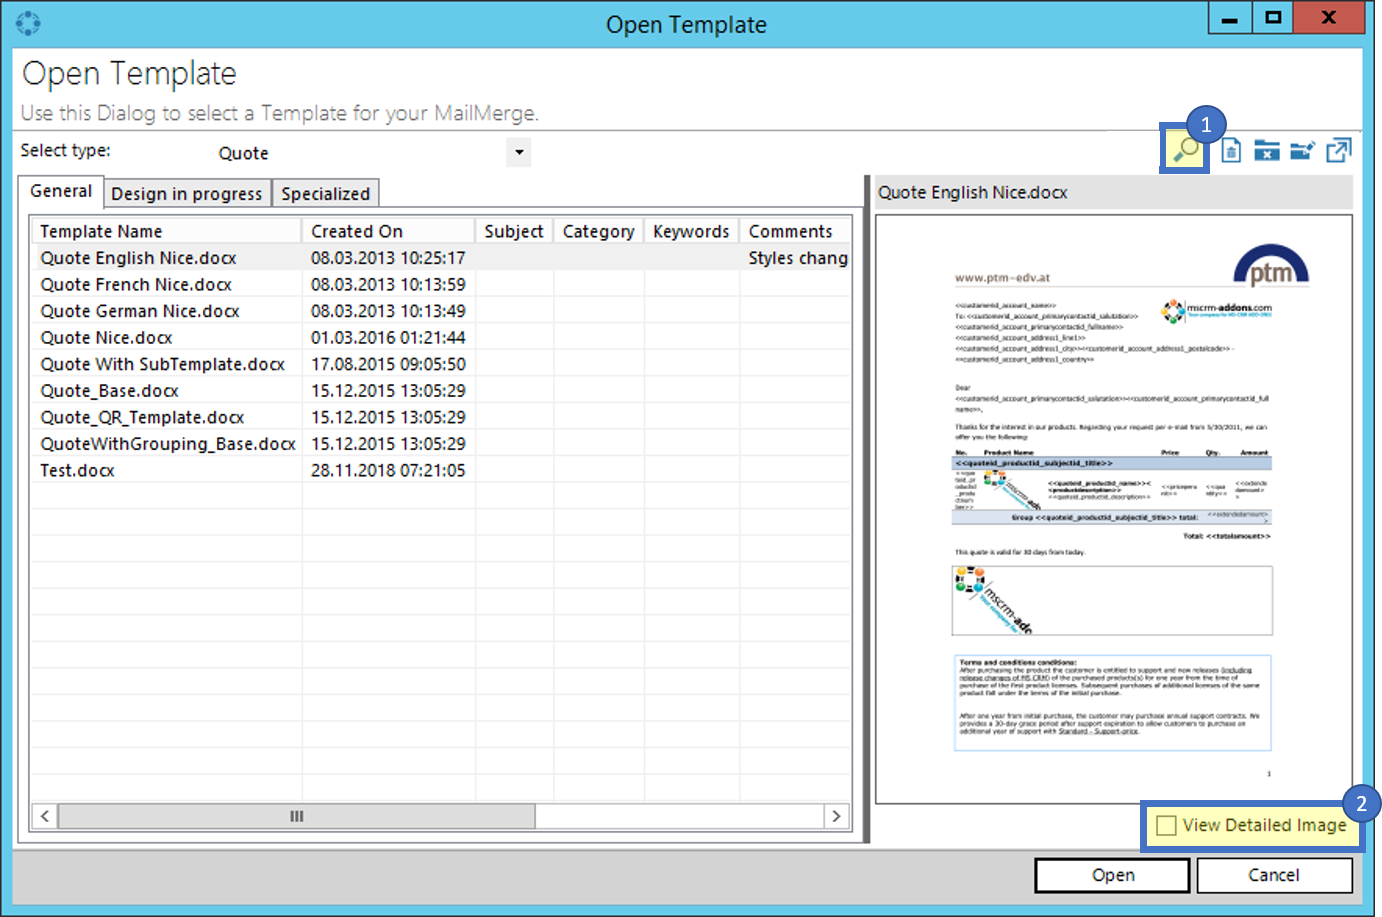Click the Keywords column header
This screenshot has height=917, width=1382.
tap(691, 230)
